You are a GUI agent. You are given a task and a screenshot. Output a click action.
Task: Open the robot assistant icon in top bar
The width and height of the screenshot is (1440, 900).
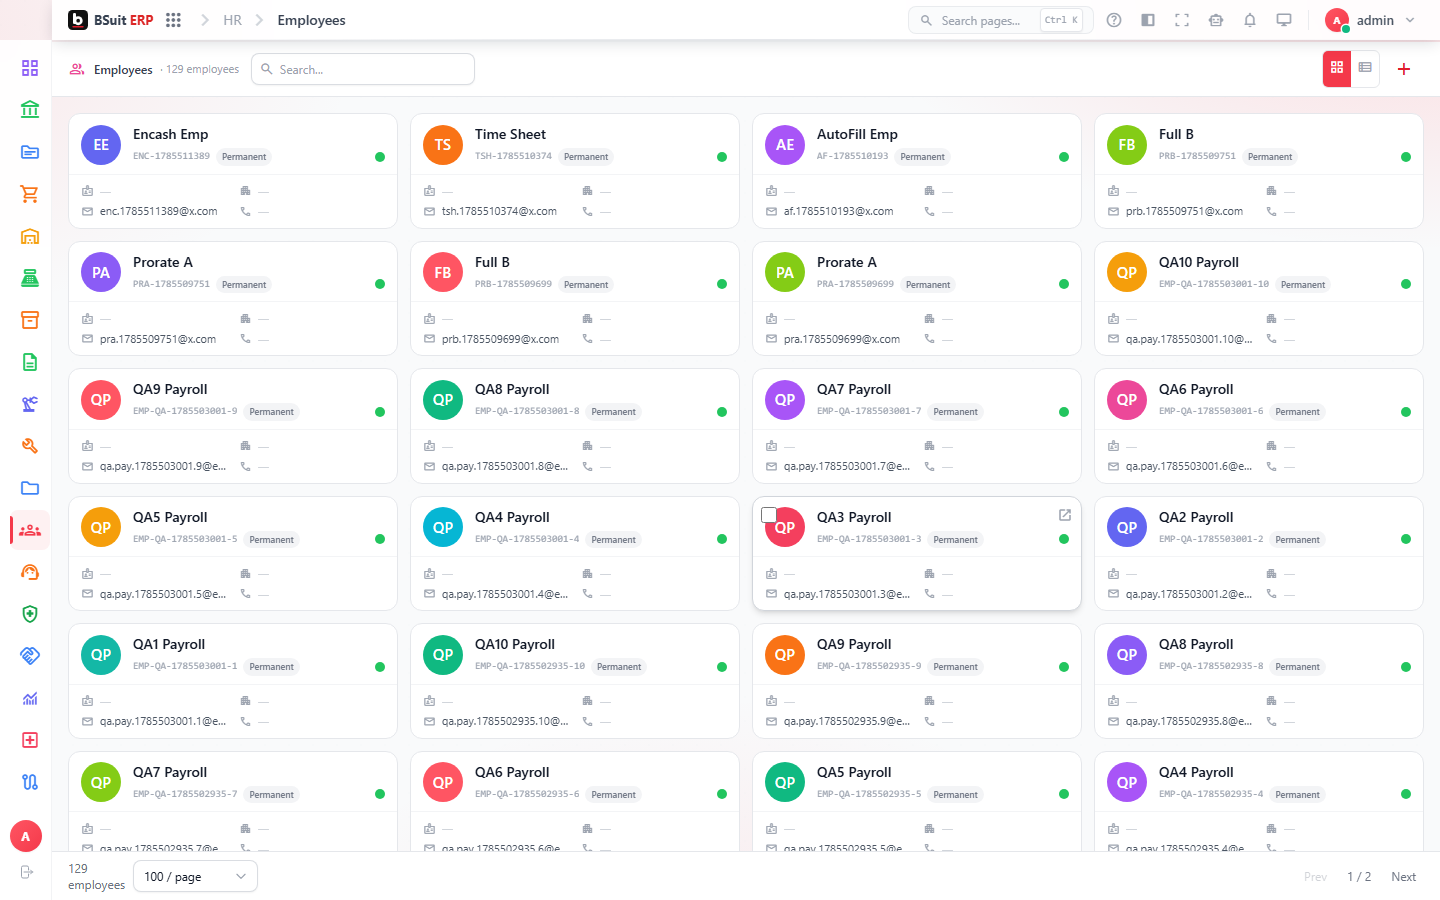coord(1216,20)
